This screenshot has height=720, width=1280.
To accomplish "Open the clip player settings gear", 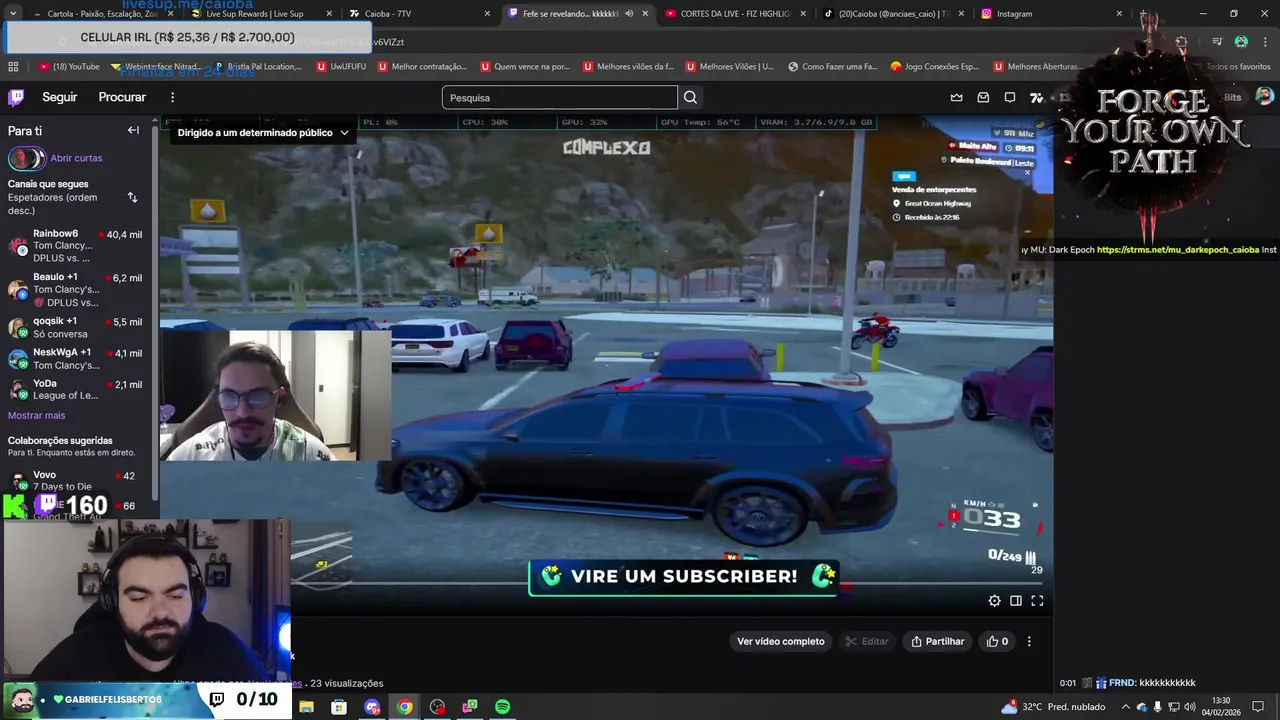I will (994, 601).
